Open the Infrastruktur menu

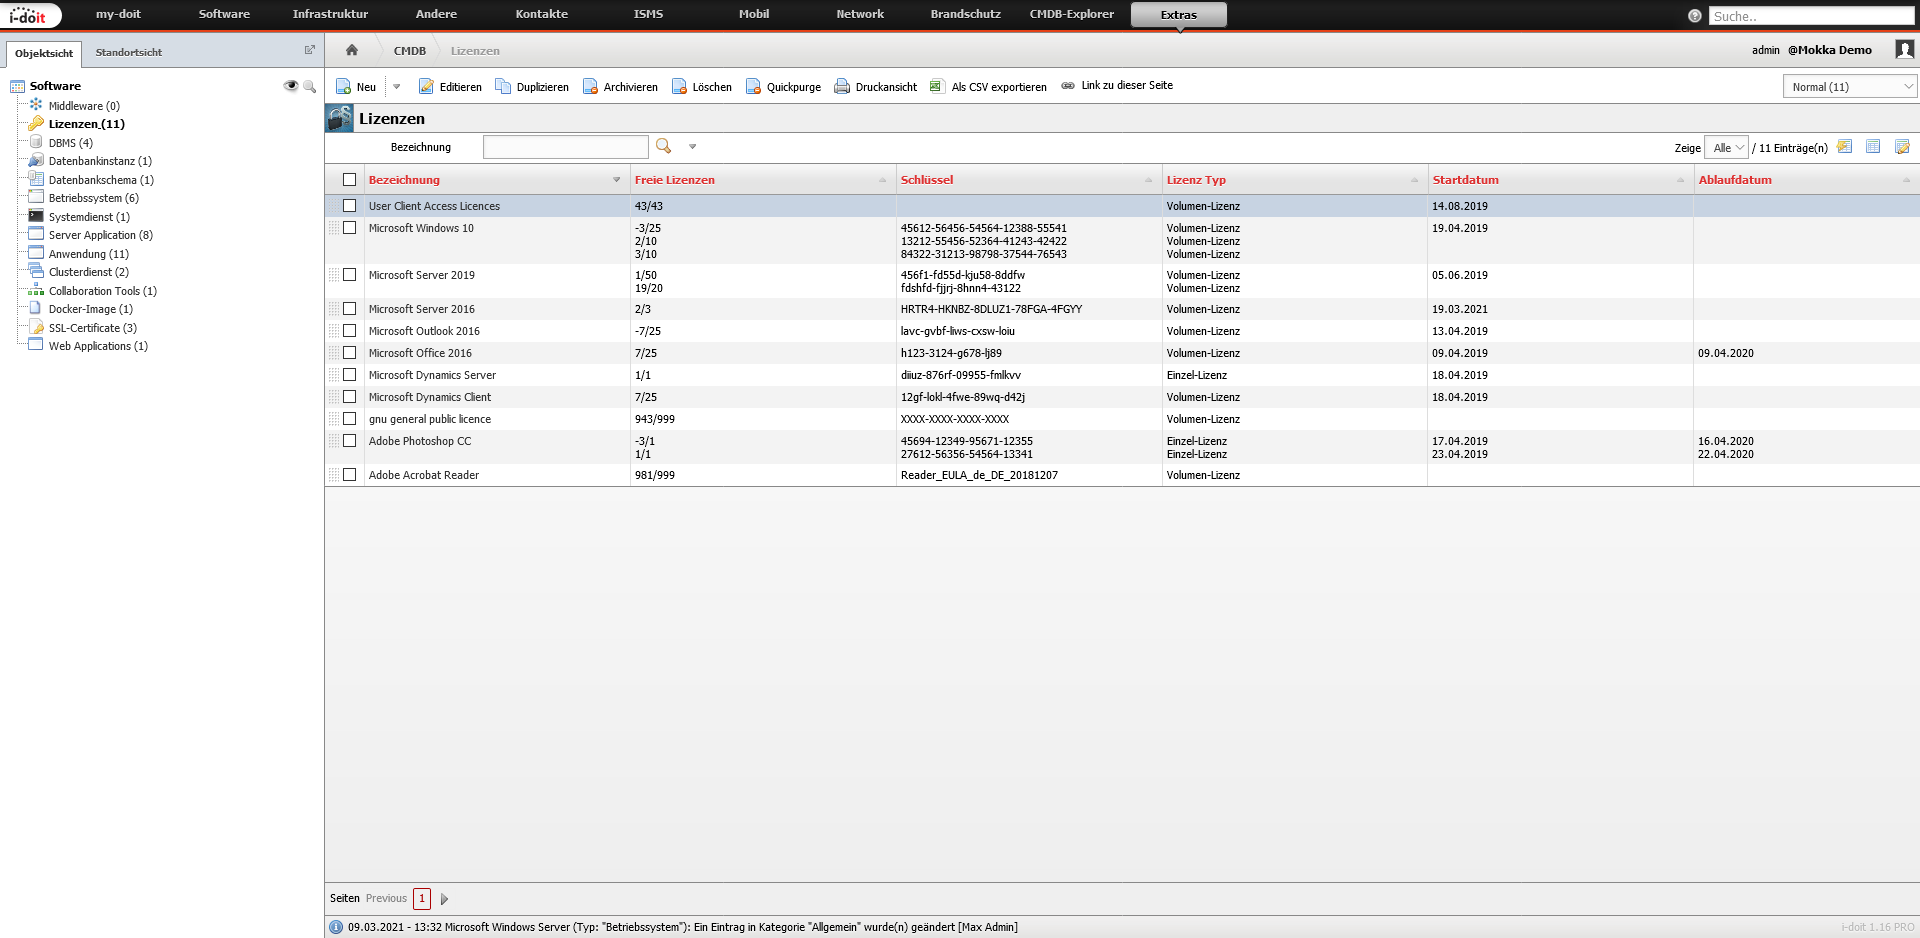click(330, 14)
